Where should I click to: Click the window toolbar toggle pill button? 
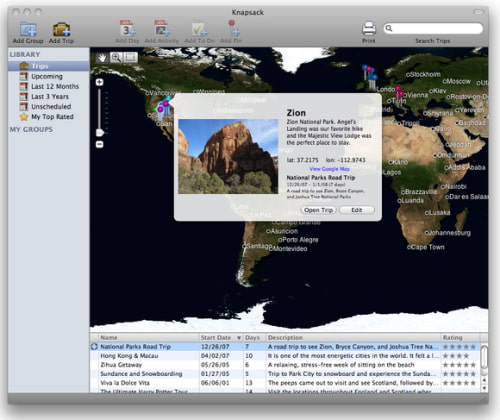(x=479, y=12)
